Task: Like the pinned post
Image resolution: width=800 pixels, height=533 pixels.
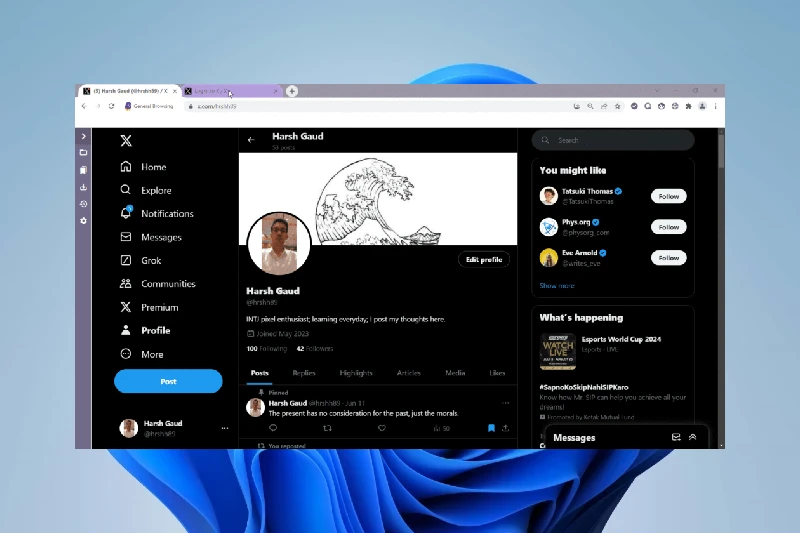Action: 382,428
